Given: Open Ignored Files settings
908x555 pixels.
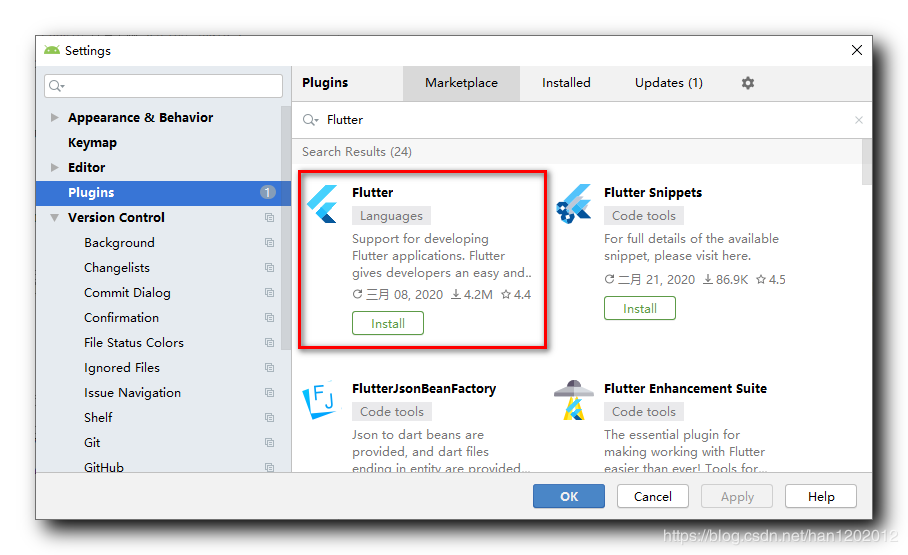Looking at the screenshot, I should [x=122, y=367].
